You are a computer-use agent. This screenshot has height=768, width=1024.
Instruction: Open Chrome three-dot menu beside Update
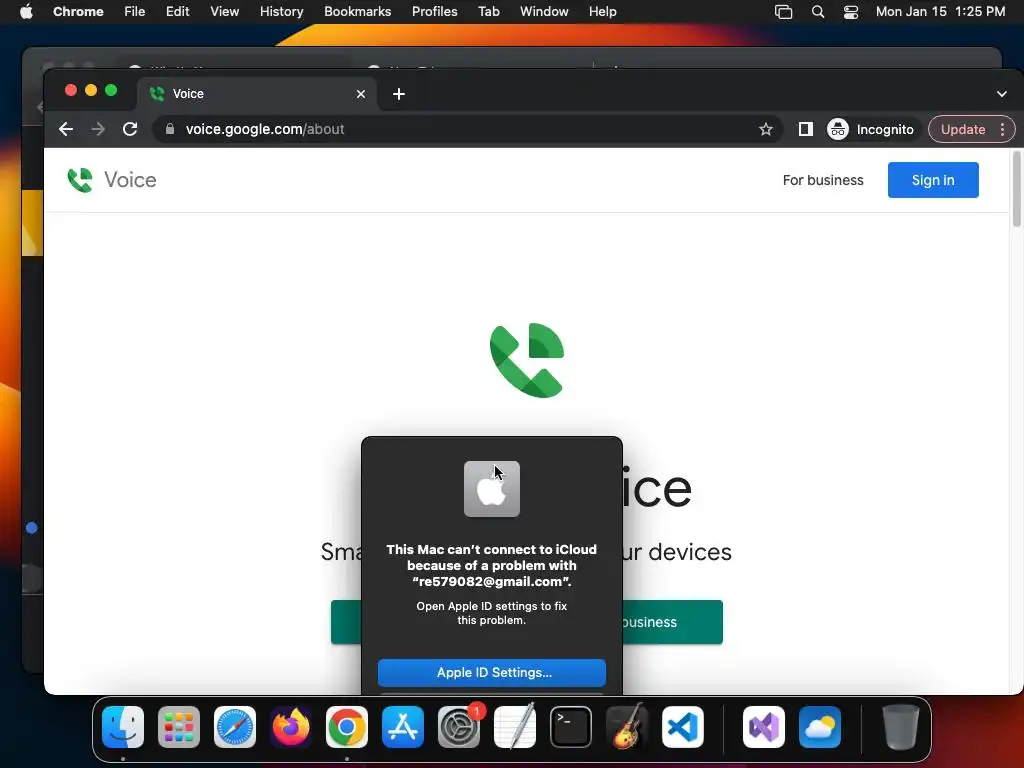click(x=1002, y=129)
